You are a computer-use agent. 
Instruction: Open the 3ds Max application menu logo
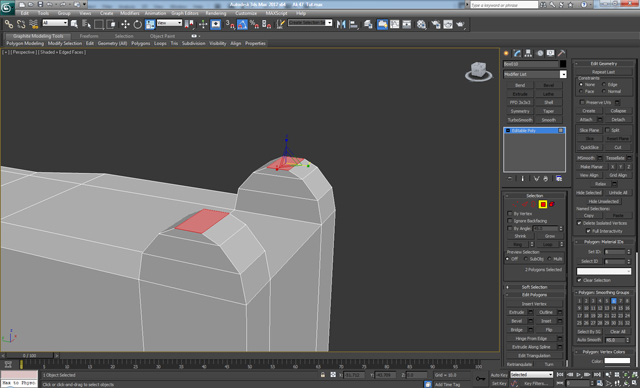(7, 7)
